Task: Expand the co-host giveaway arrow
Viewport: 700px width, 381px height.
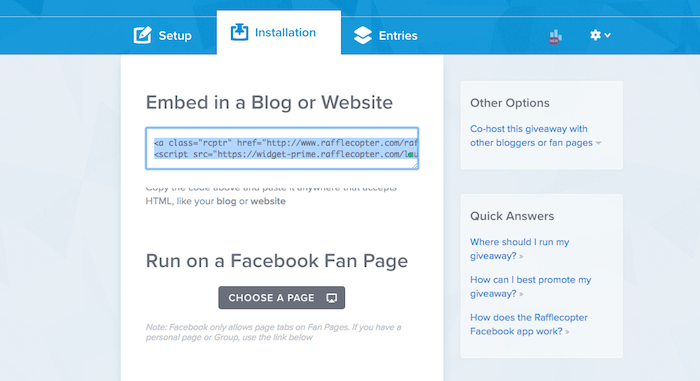Action: (x=598, y=143)
